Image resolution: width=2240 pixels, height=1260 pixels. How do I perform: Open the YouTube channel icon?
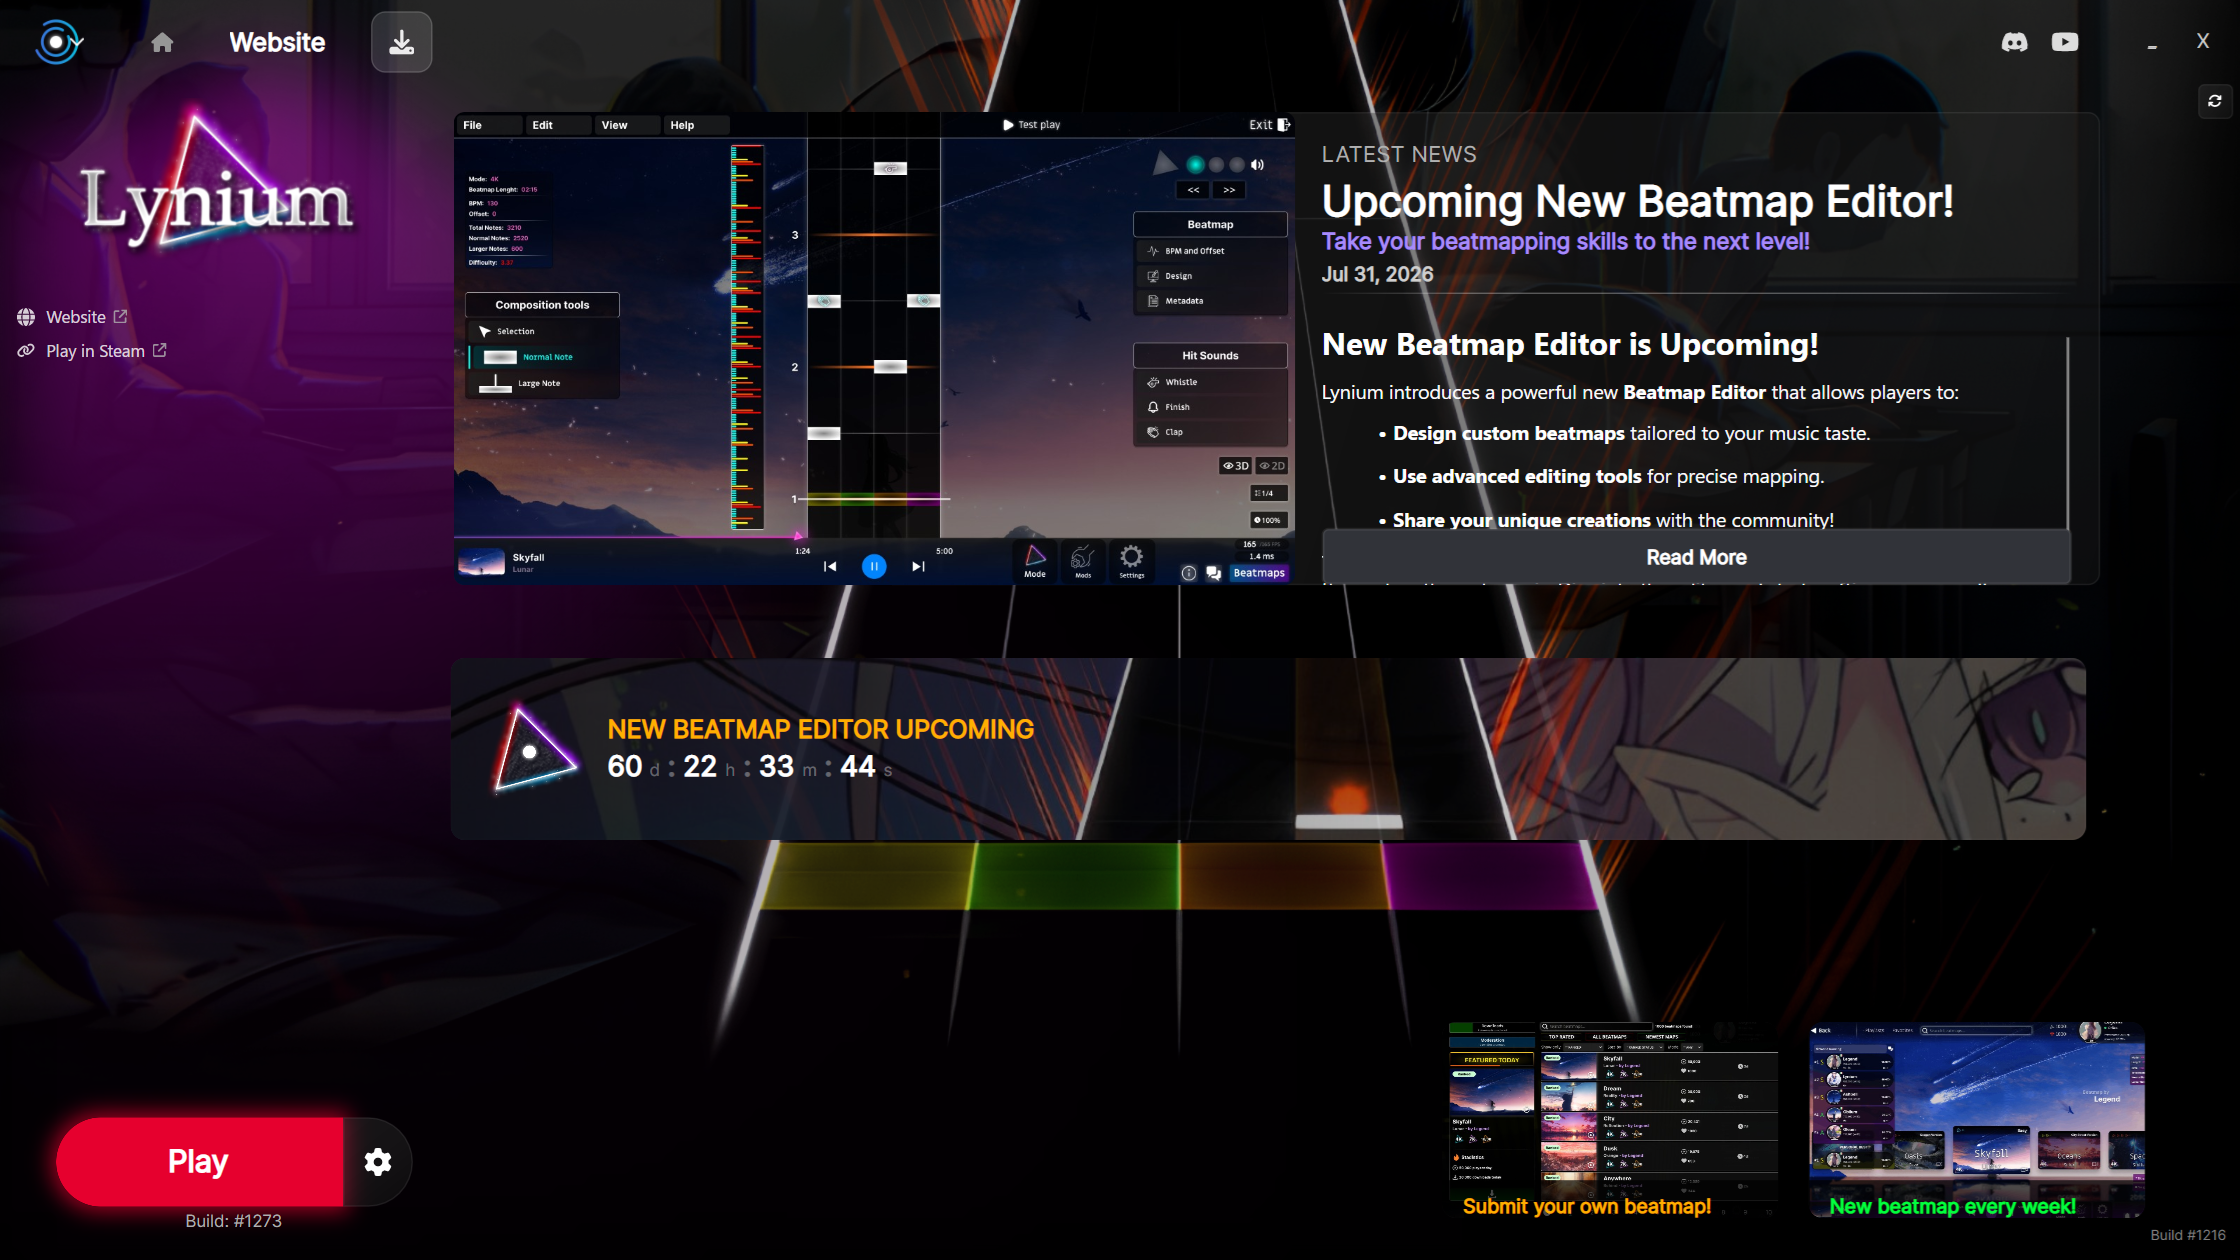click(x=2065, y=42)
